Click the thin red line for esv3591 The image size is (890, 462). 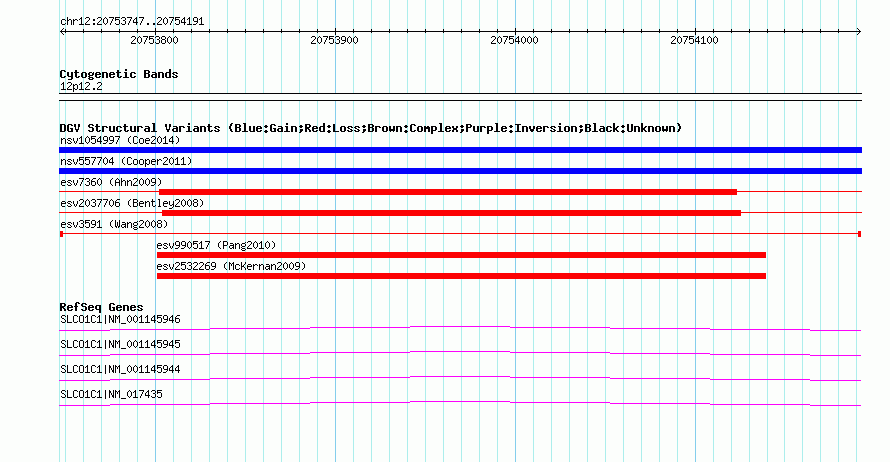[460, 234]
